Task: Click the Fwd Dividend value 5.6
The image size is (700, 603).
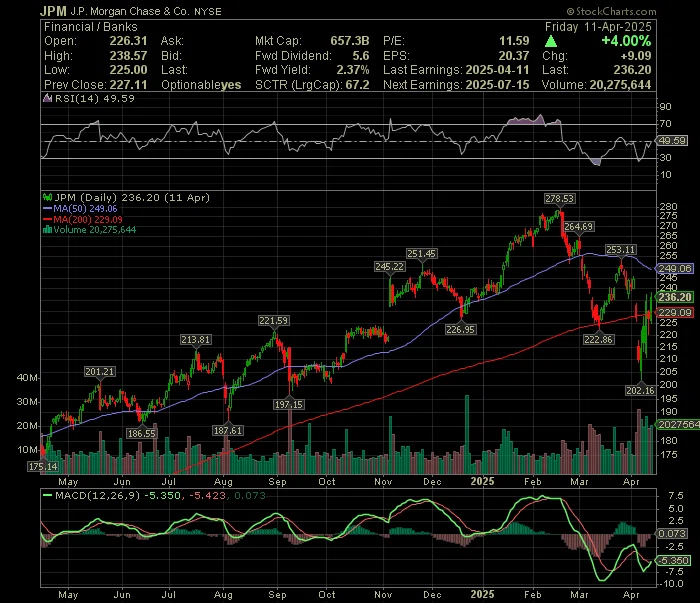Action: [x=361, y=56]
